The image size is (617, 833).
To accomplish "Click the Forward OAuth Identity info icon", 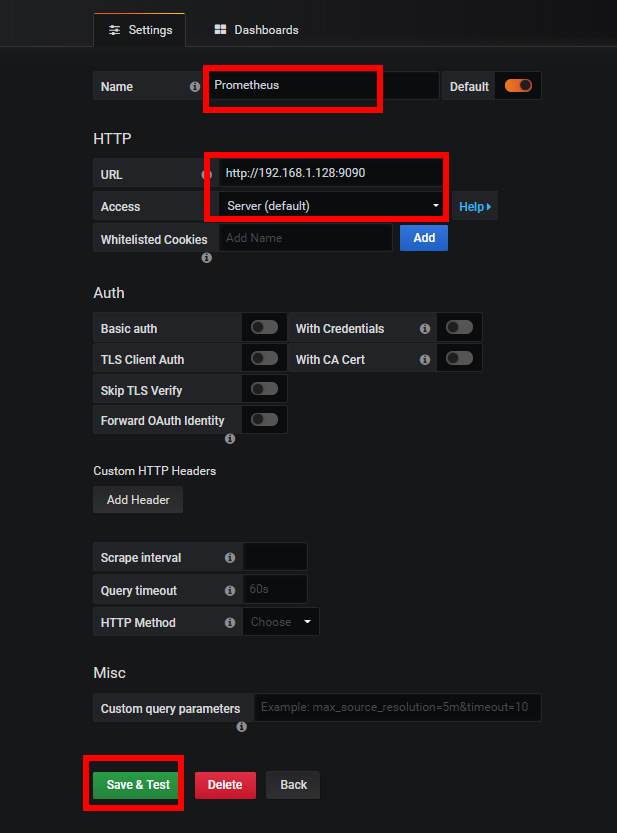I will click(230, 439).
